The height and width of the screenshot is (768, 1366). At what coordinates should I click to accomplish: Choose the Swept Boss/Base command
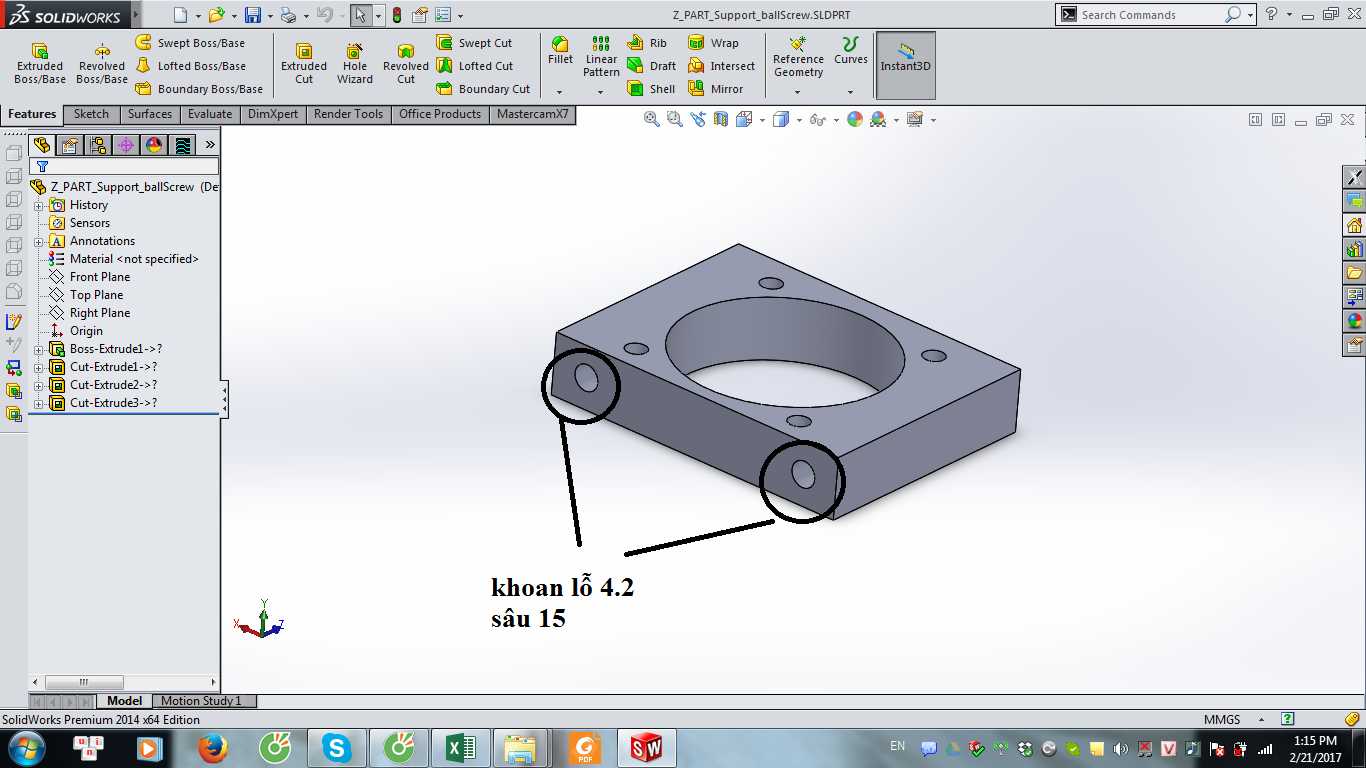[x=190, y=43]
